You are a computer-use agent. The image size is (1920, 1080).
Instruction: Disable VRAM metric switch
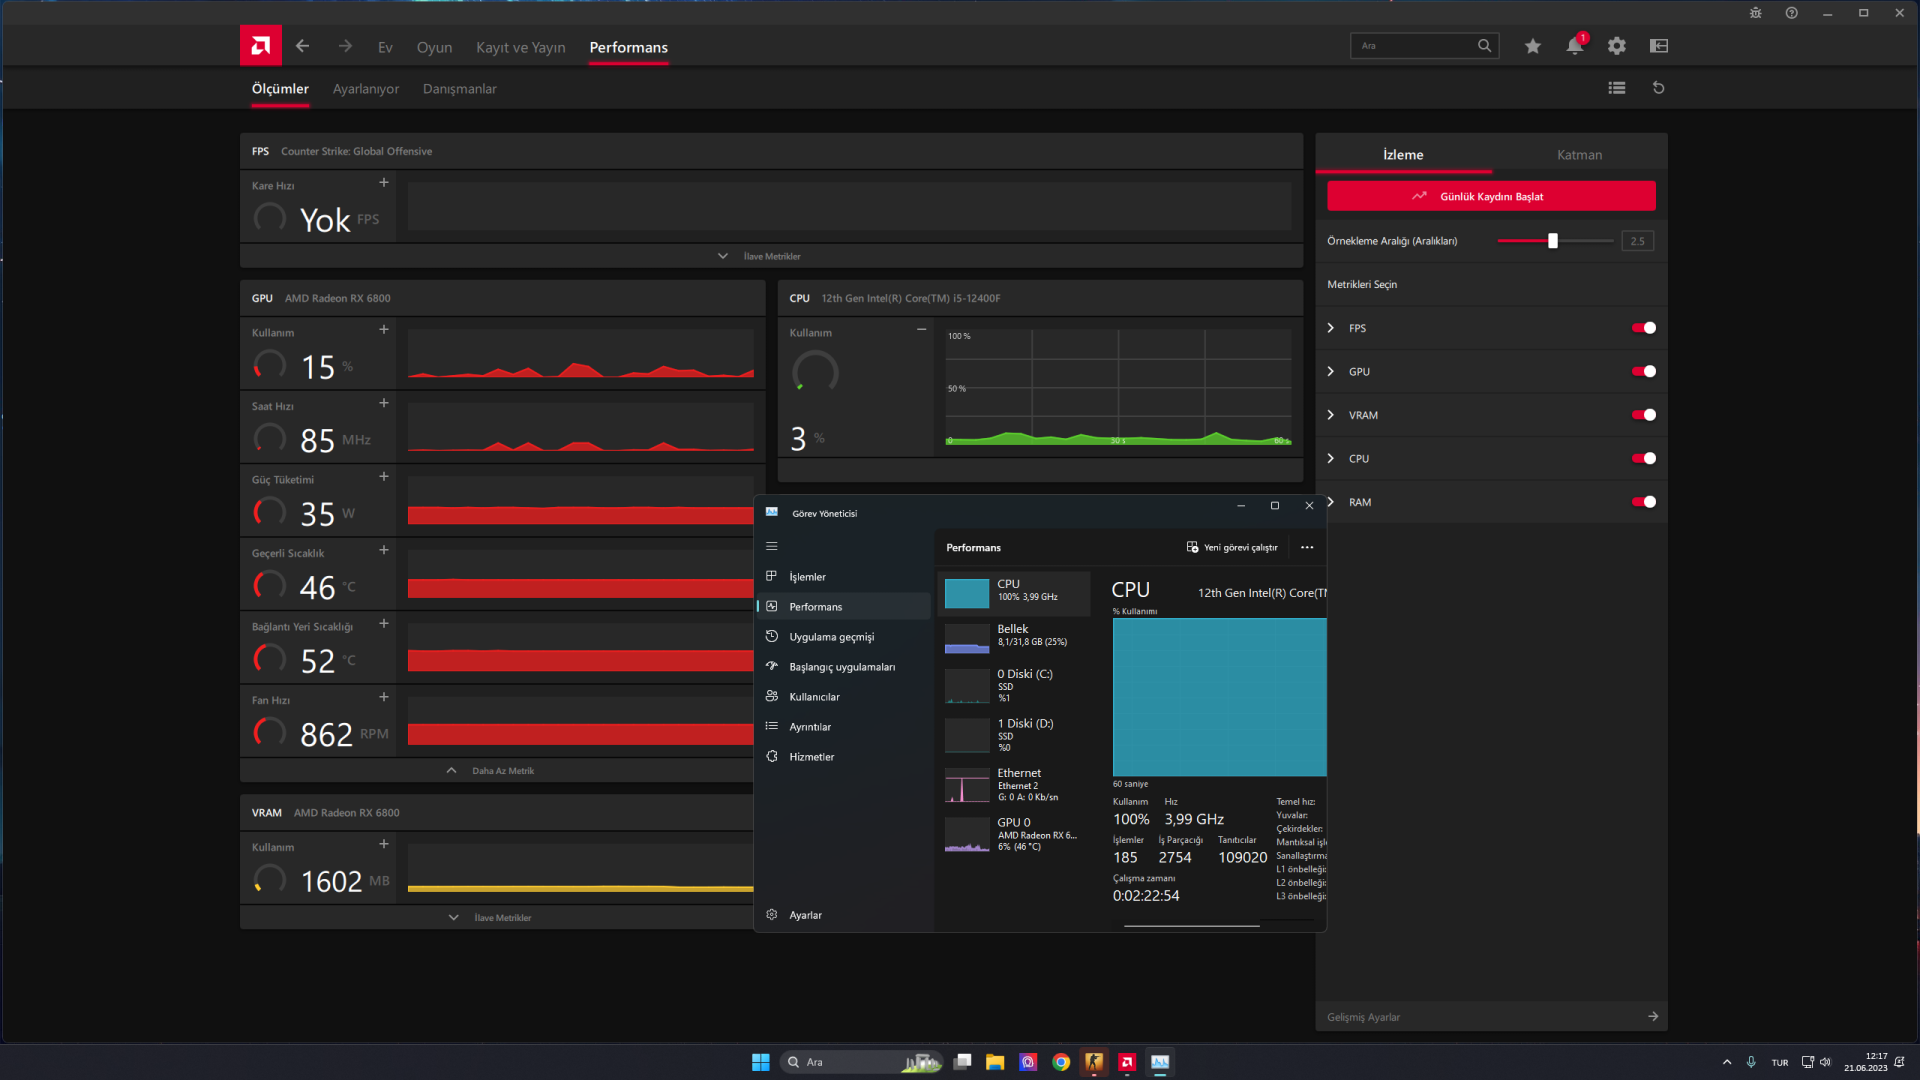pyautogui.click(x=1643, y=415)
